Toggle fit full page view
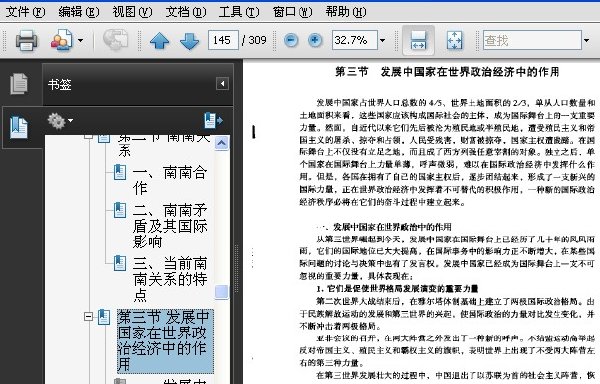This screenshot has width=600, height=384. click(454, 40)
